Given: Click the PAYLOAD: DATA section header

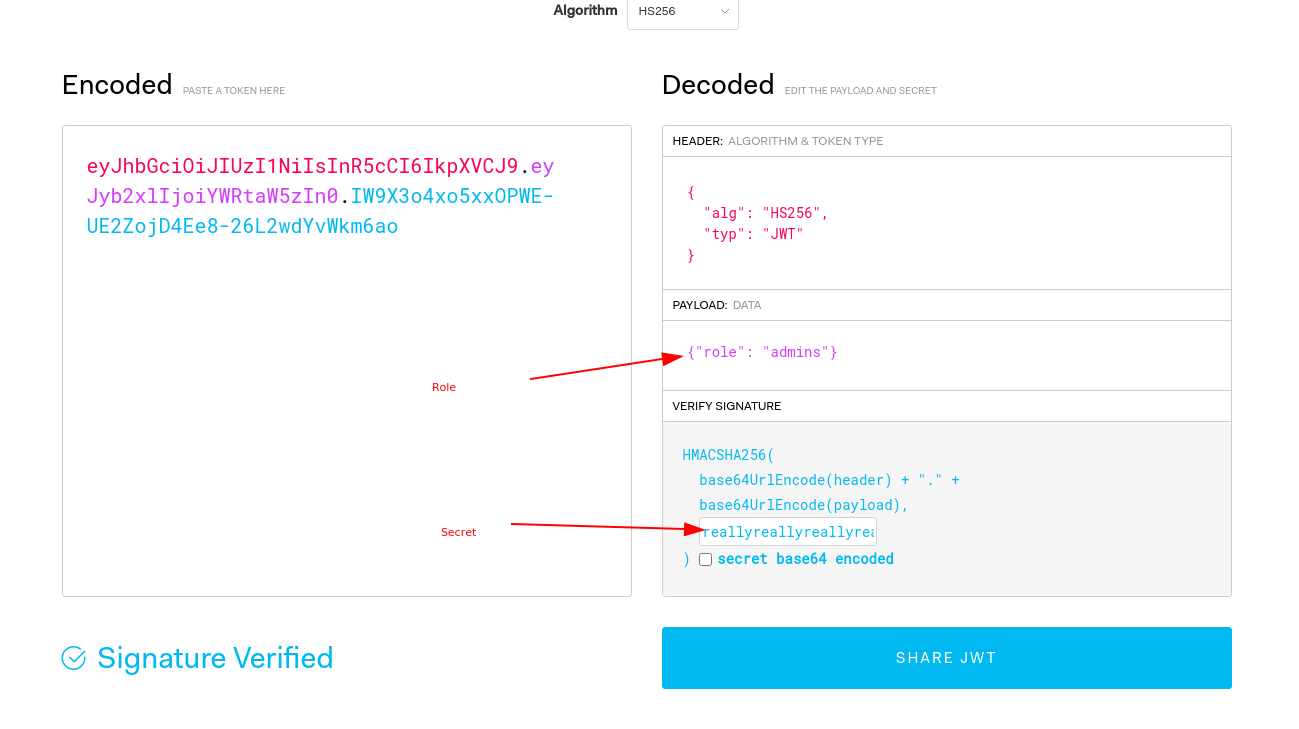Looking at the screenshot, I should point(722,304).
